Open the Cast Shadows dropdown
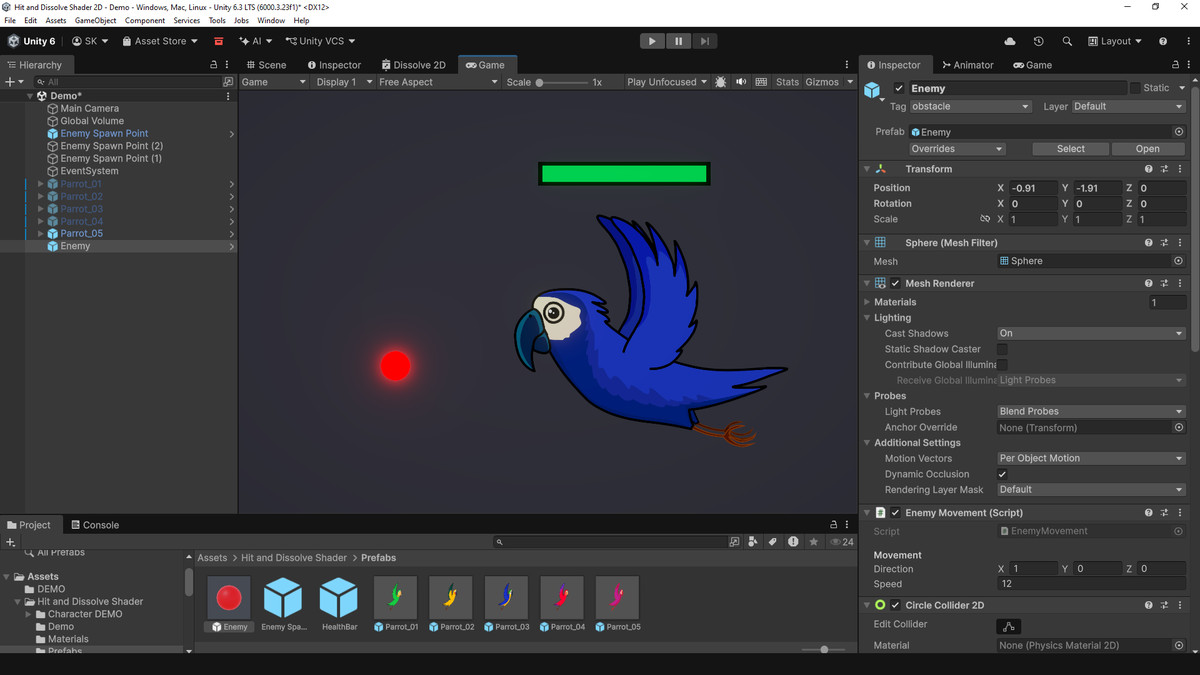 tap(1091, 333)
